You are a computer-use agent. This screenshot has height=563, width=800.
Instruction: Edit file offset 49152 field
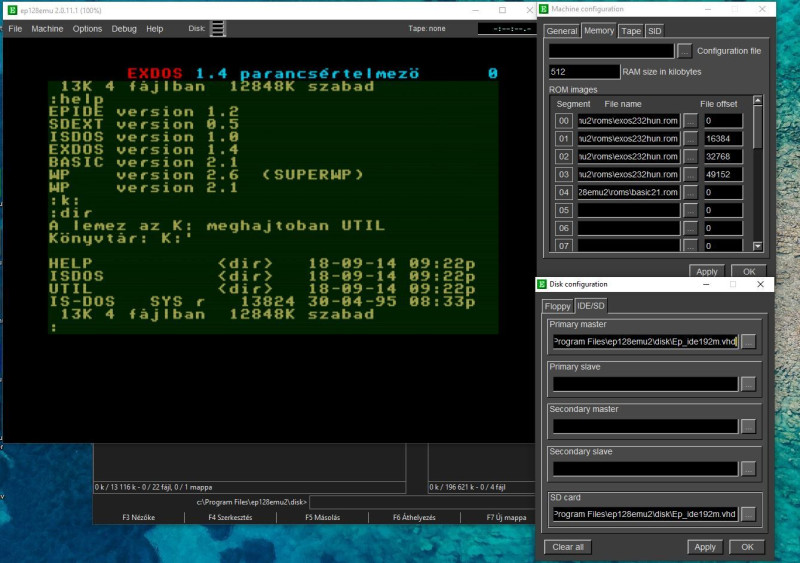tap(723, 175)
